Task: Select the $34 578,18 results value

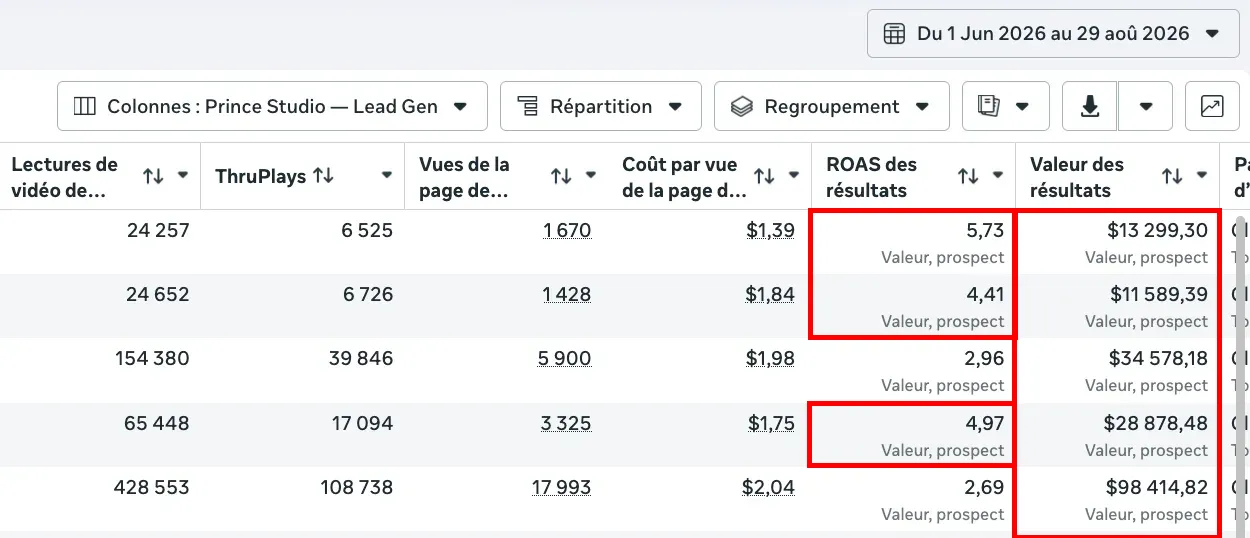Action: tap(1158, 358)
